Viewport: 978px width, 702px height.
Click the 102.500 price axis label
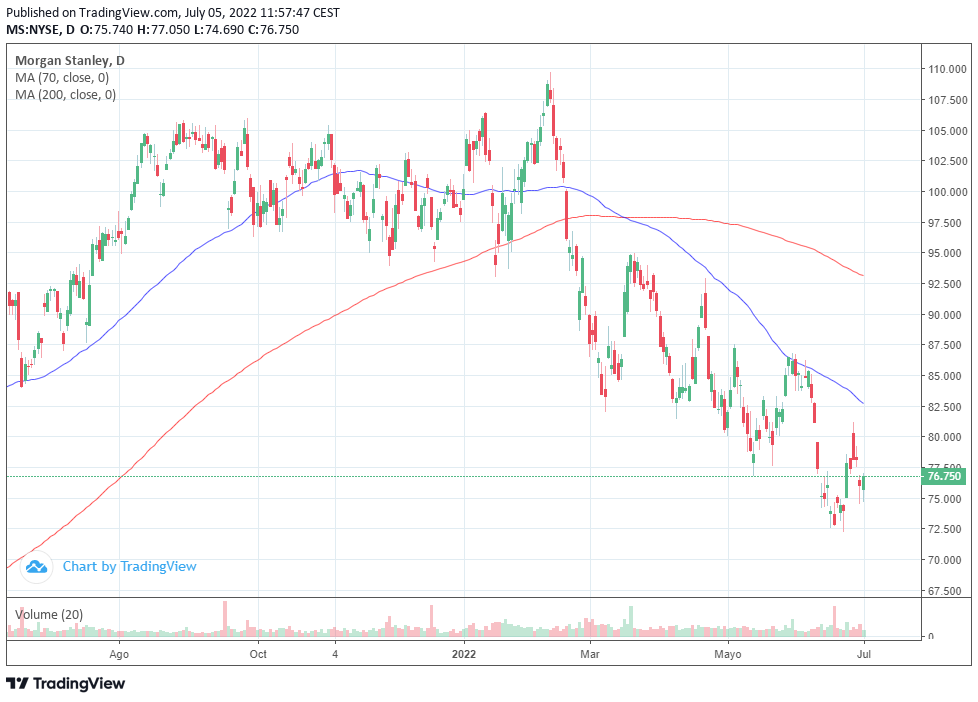(x=947, y=161)
